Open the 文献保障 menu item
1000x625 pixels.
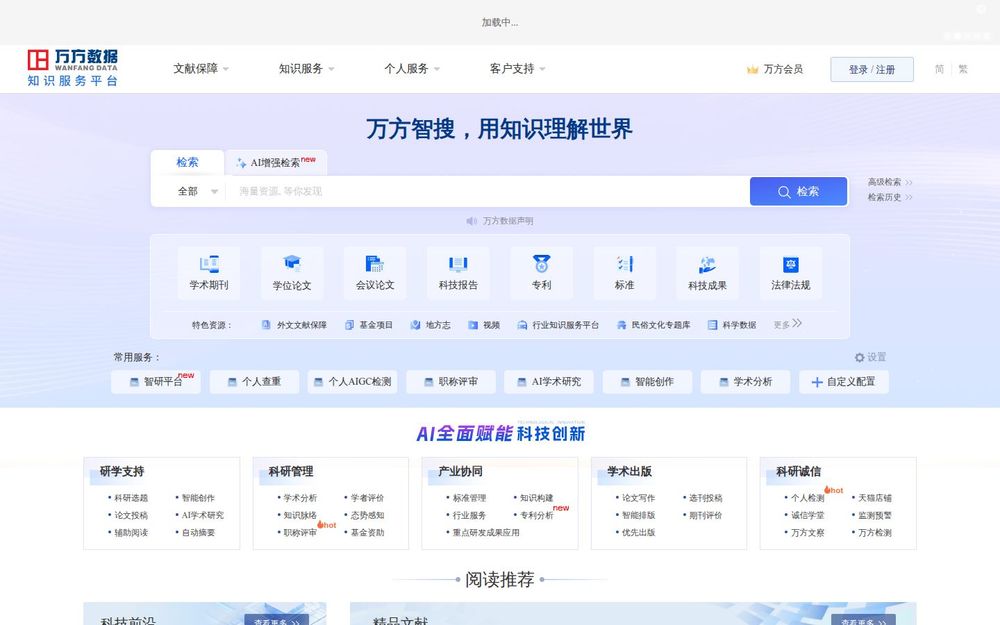(198, 69)
